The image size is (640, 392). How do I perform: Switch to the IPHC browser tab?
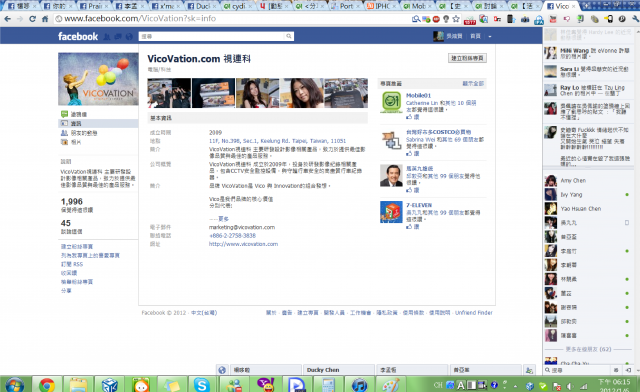tap(382, 6)
